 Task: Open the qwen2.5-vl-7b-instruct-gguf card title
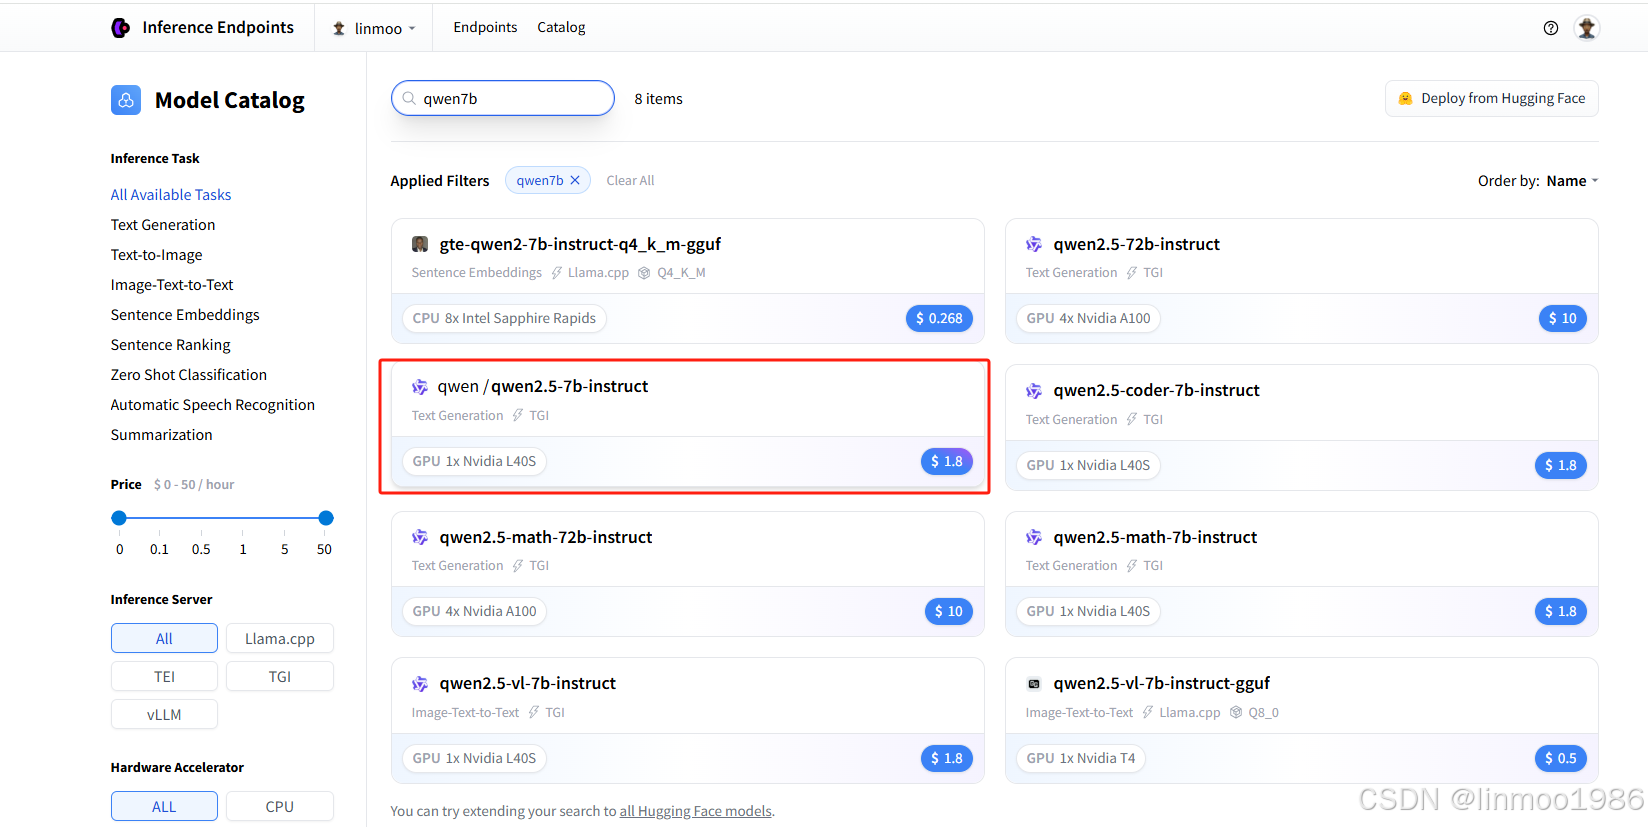1162,683
